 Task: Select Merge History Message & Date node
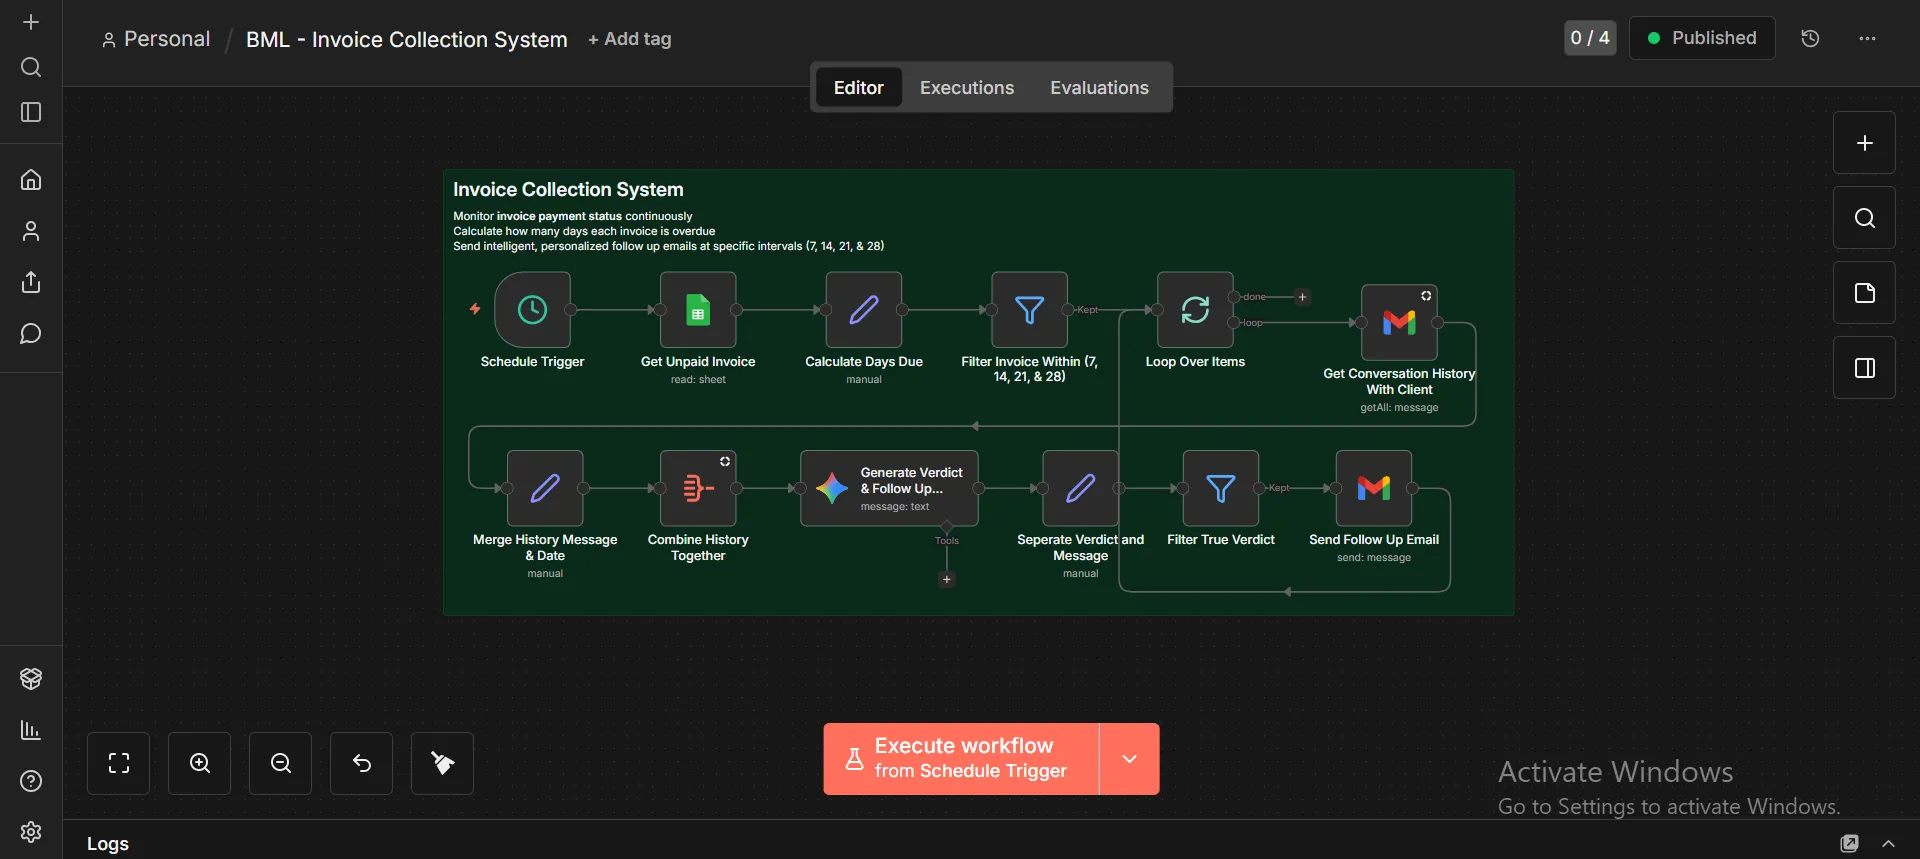coord(545,488)
